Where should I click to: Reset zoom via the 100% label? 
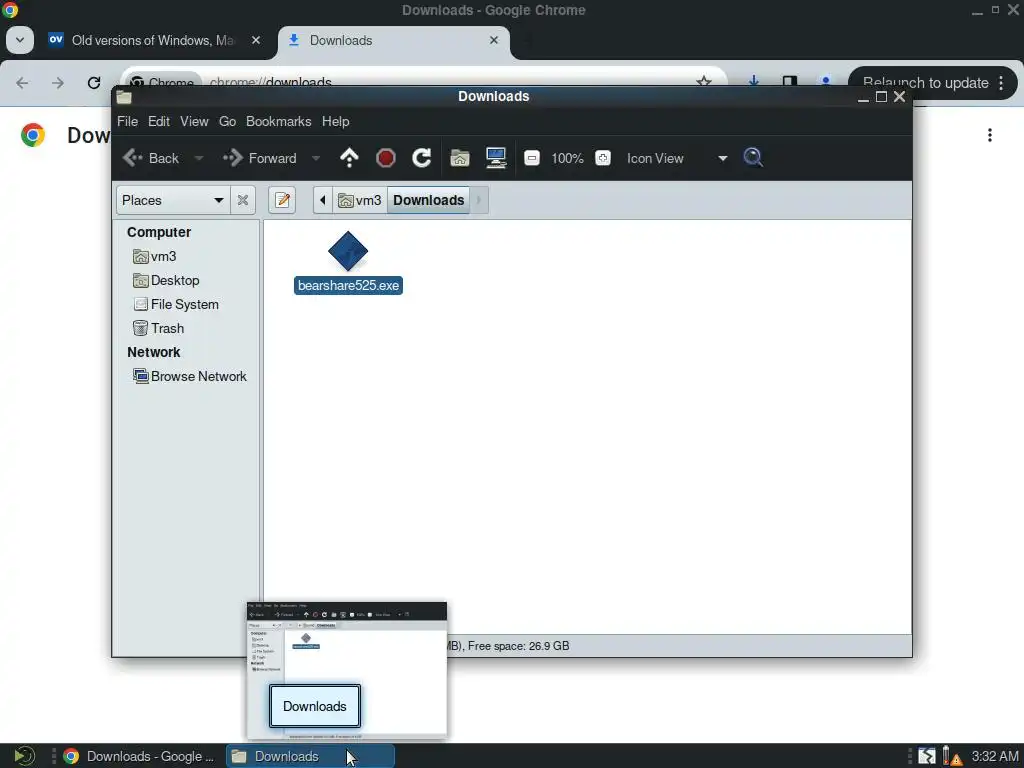click(x=568, y=158)
